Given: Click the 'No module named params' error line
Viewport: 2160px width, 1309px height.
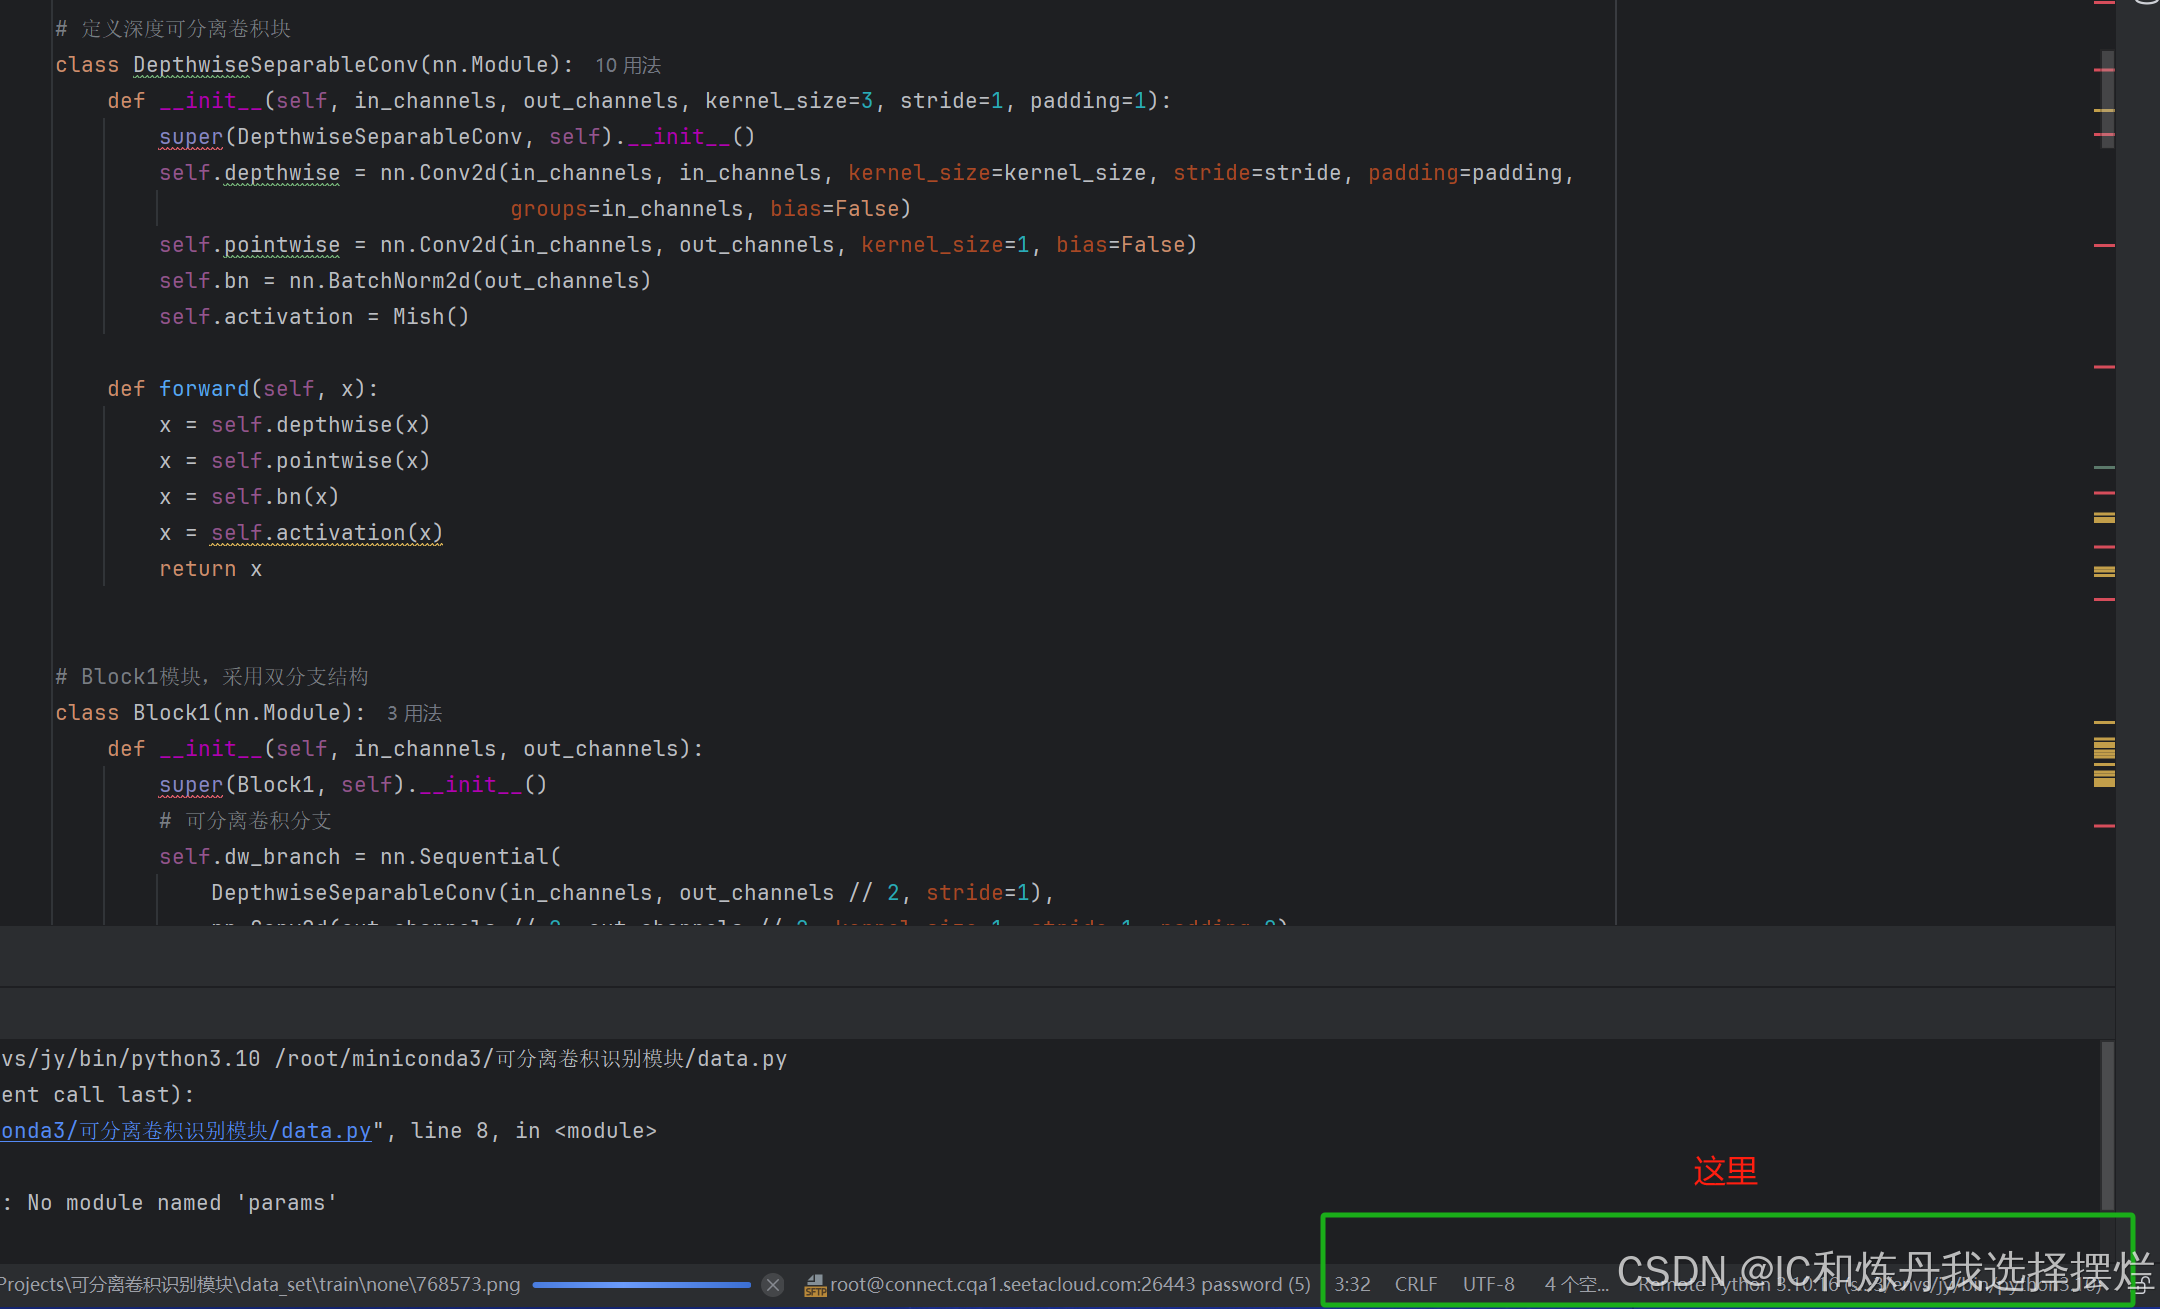Looking at the screenshot, I should click(x=180, y=1203).
